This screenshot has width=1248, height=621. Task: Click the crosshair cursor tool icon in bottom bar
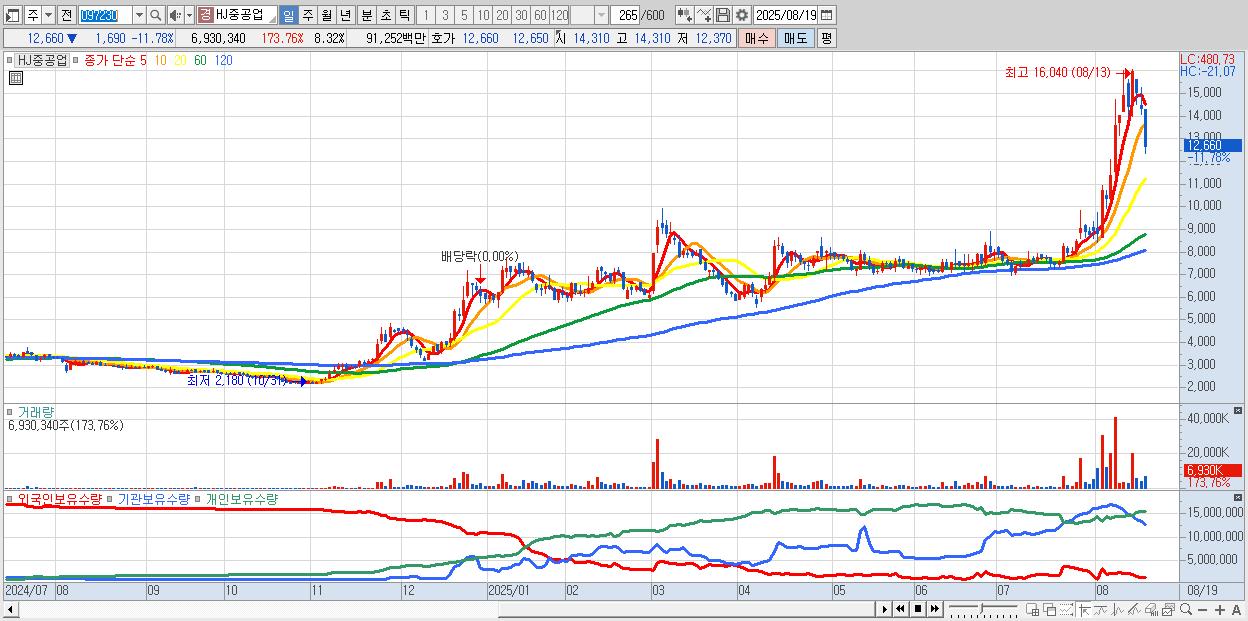click(x=1084, y=609)
